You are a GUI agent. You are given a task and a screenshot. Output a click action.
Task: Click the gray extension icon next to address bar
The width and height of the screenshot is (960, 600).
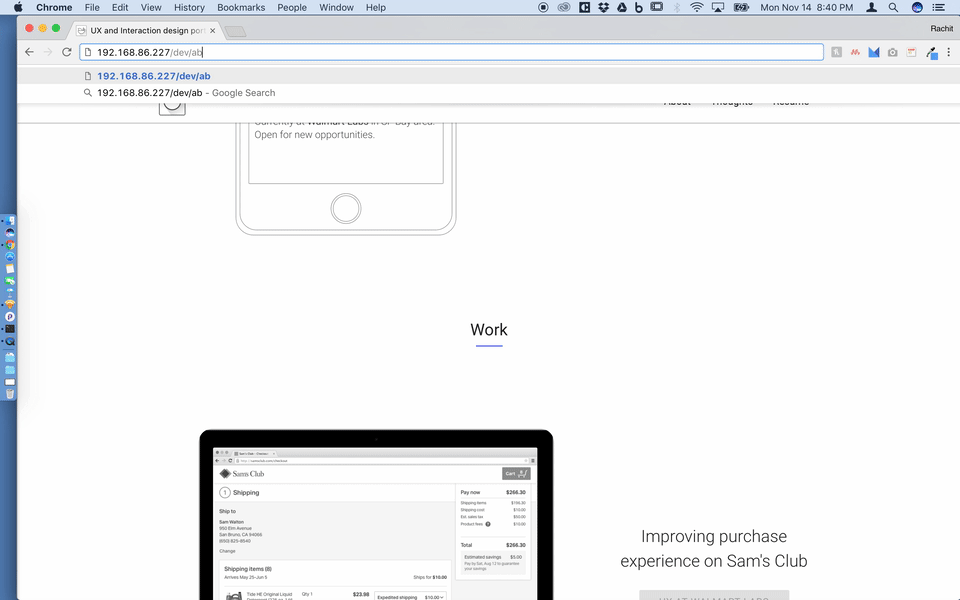(836, 52)
